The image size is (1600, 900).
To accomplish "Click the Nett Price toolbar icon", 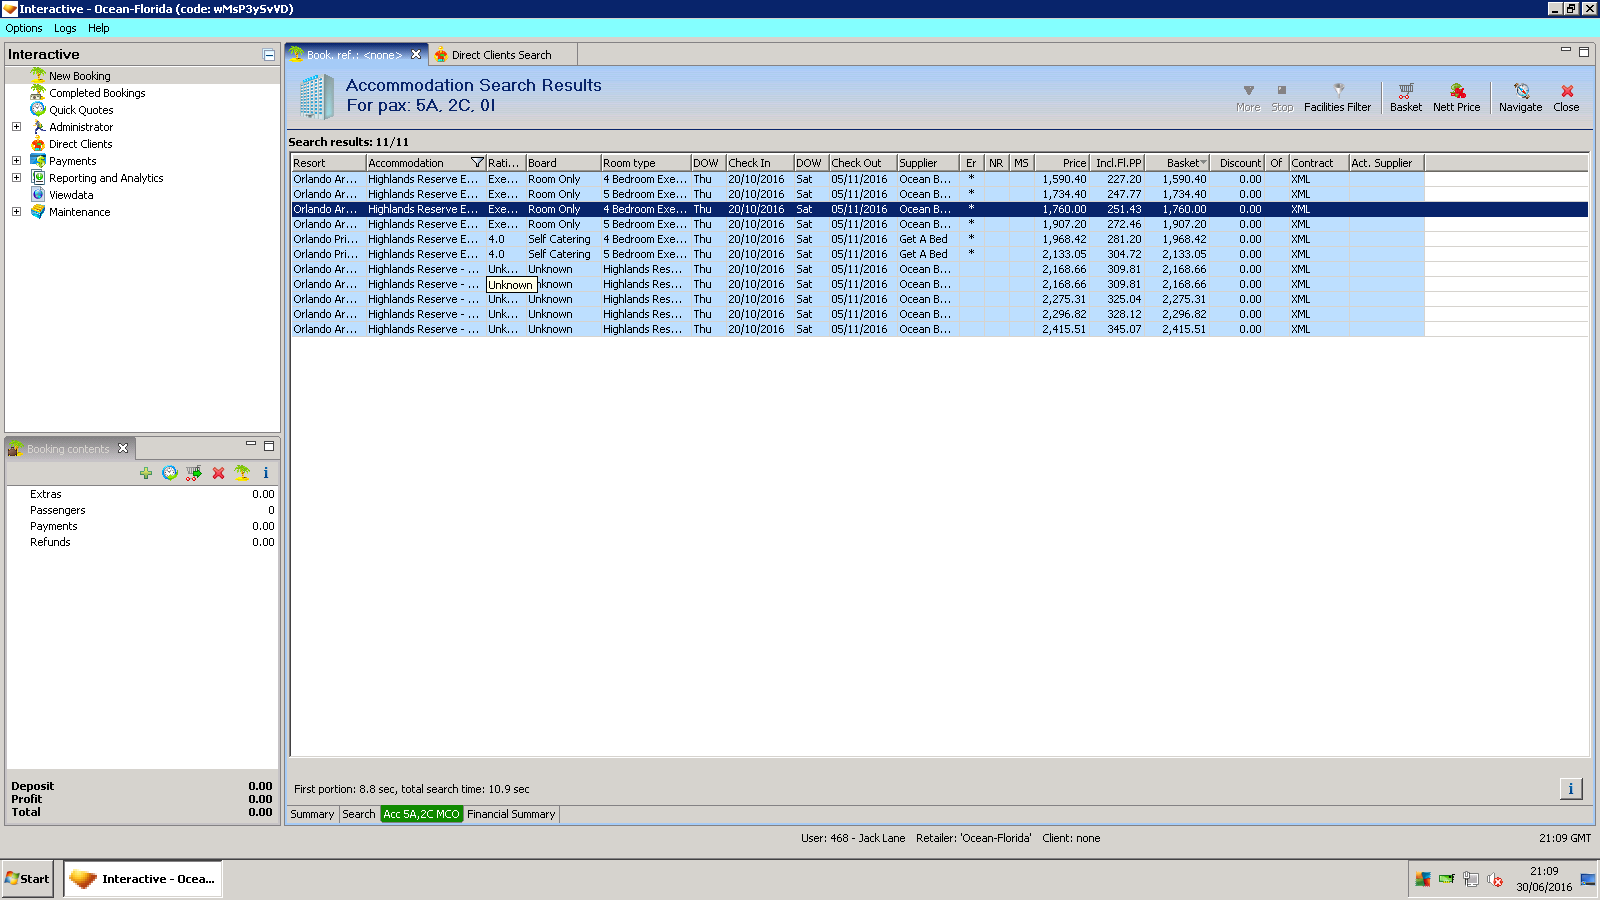I will [1456, 97].
